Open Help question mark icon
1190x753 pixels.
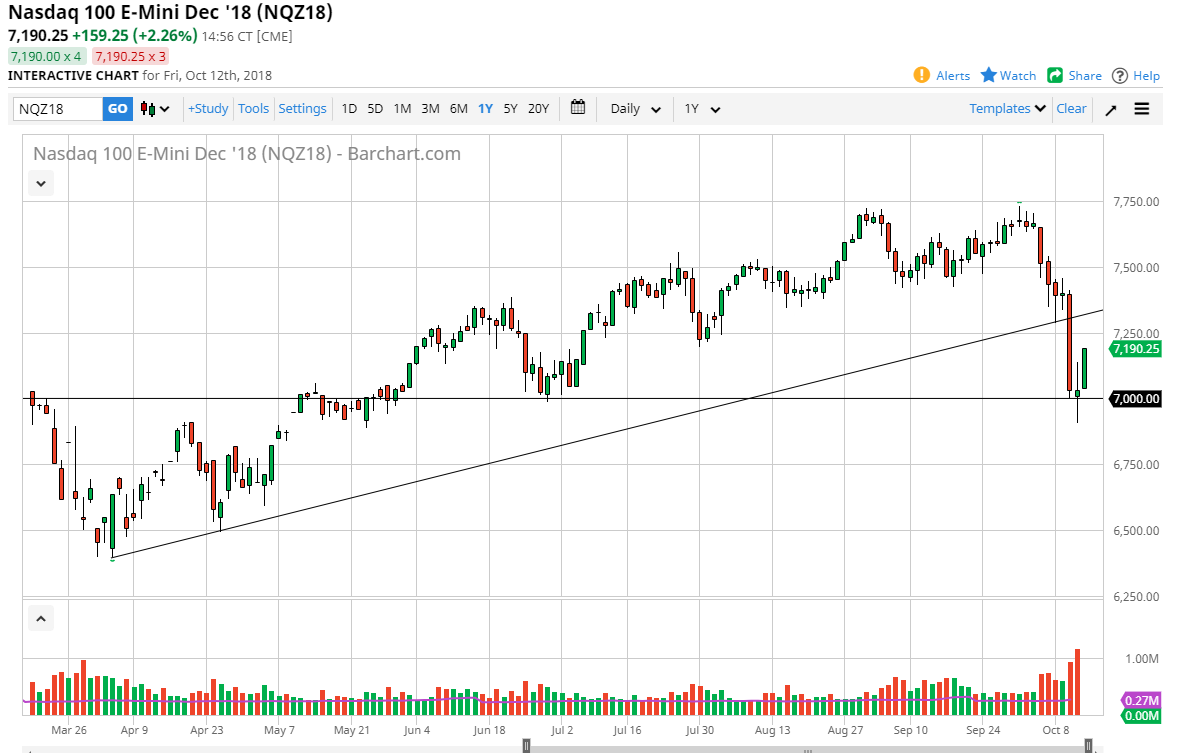coord(1120,75)
